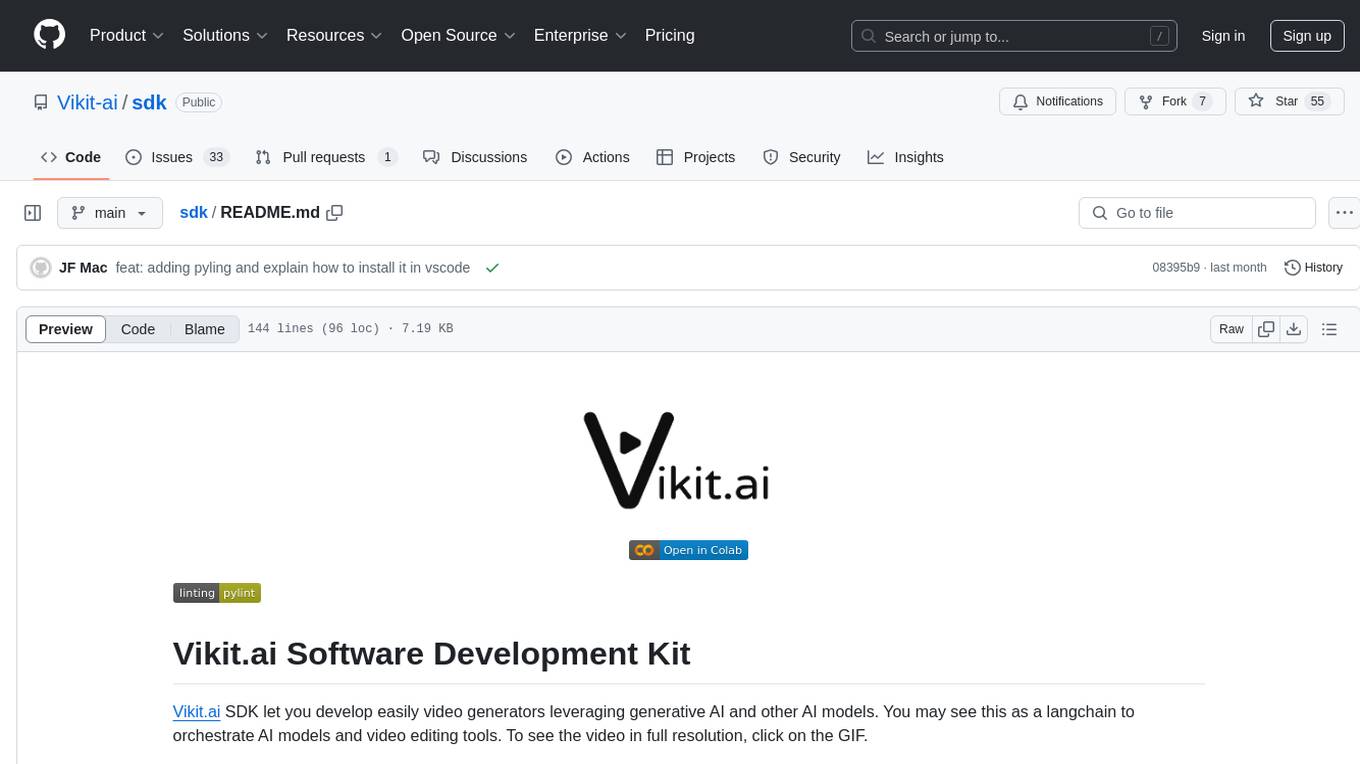The height and width of the screenshot is (764, 1360).
Task: Open commit 08395b9
Action: [1176, 268]
